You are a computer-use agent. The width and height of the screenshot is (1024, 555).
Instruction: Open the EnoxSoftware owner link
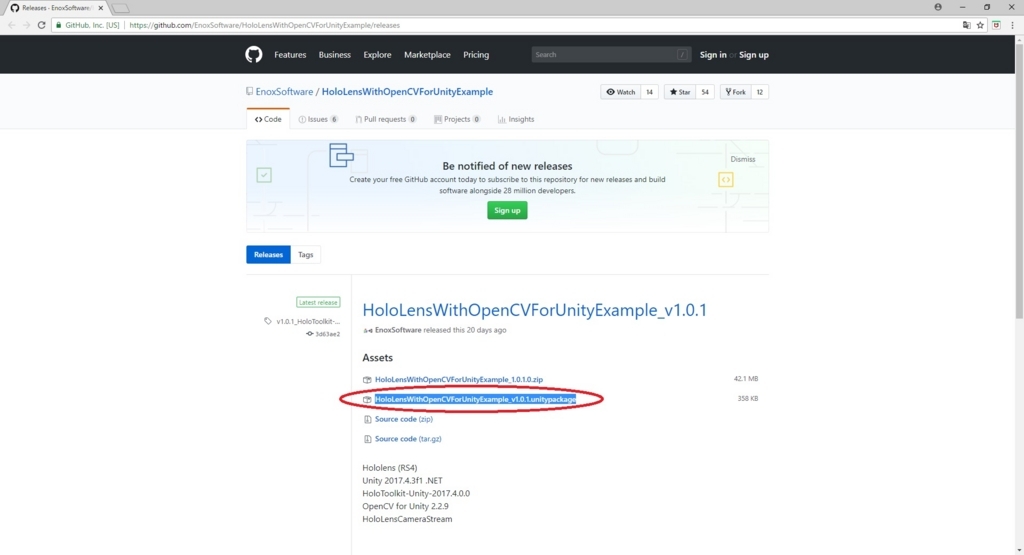click(284, 91)
